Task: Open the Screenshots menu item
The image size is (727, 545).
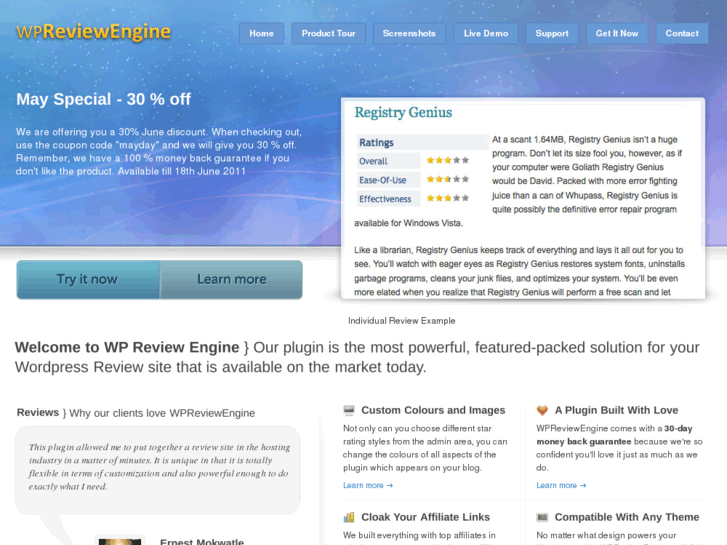Action: point(409,33)
